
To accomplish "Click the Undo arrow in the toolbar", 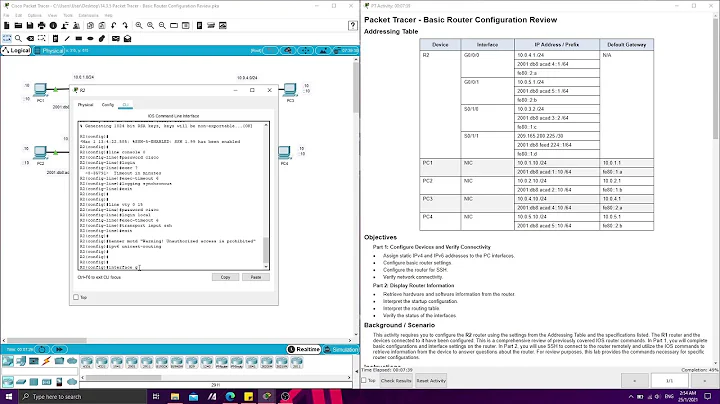I will [x=113, y=25].
